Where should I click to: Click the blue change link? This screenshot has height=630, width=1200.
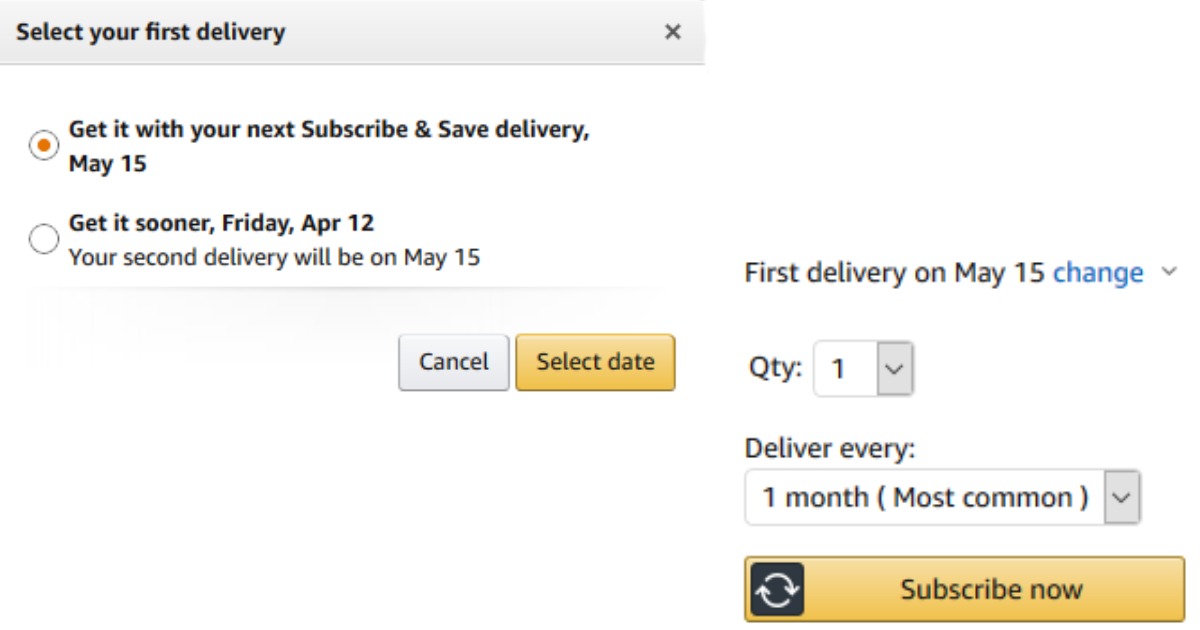[x=1098, y=273]
